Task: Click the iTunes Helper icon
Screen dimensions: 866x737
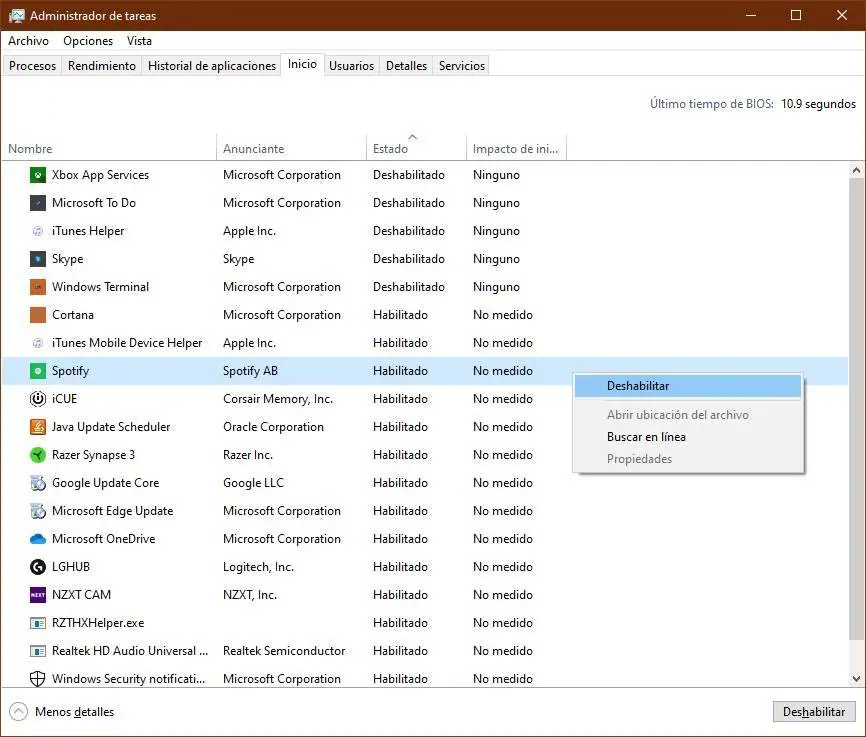Action: click(x=38, y=231)
